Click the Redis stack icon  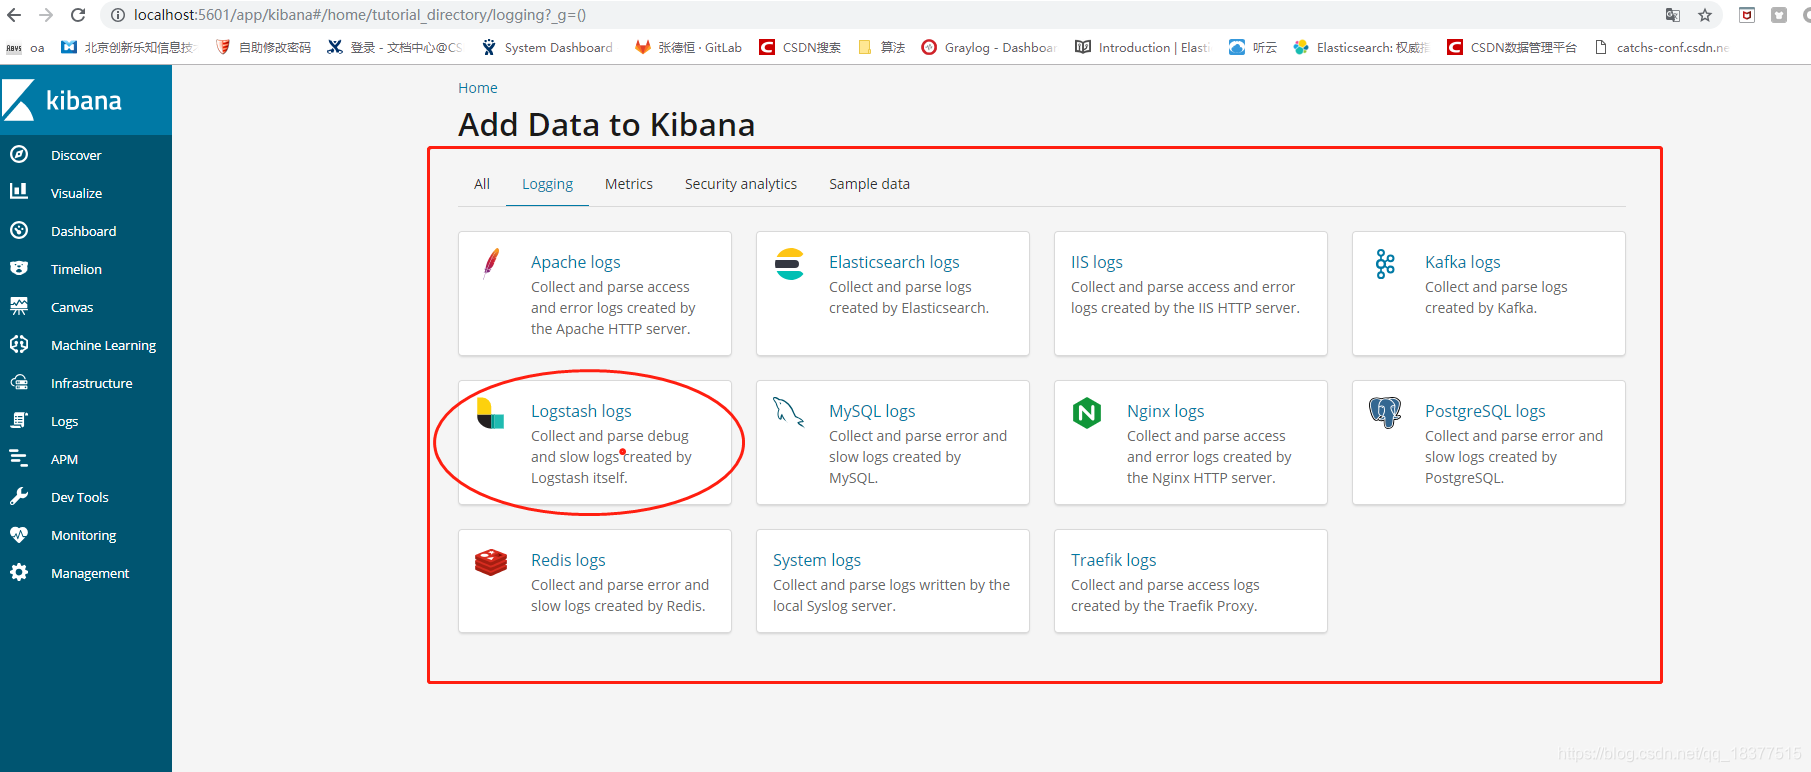point(491,562)
